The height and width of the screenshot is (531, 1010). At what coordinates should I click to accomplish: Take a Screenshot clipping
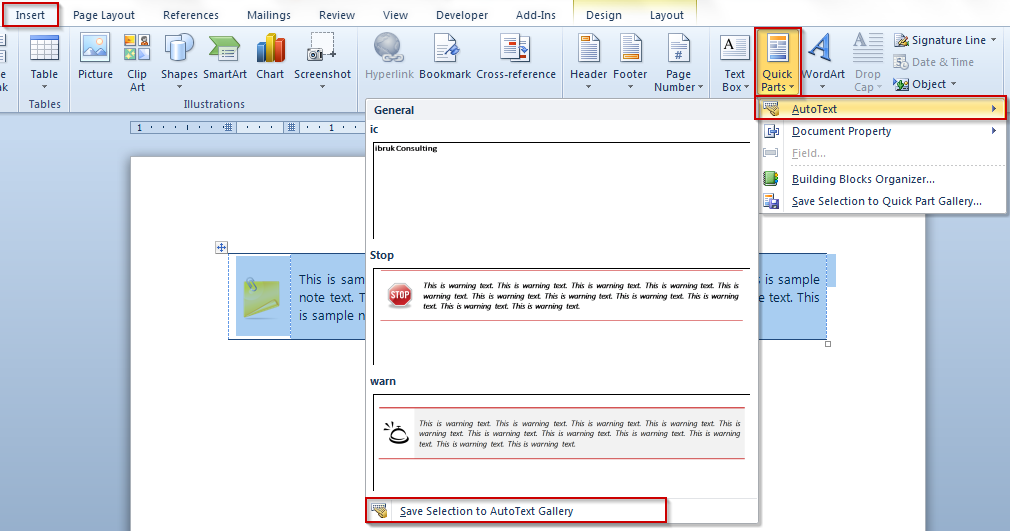coord(322,63)
